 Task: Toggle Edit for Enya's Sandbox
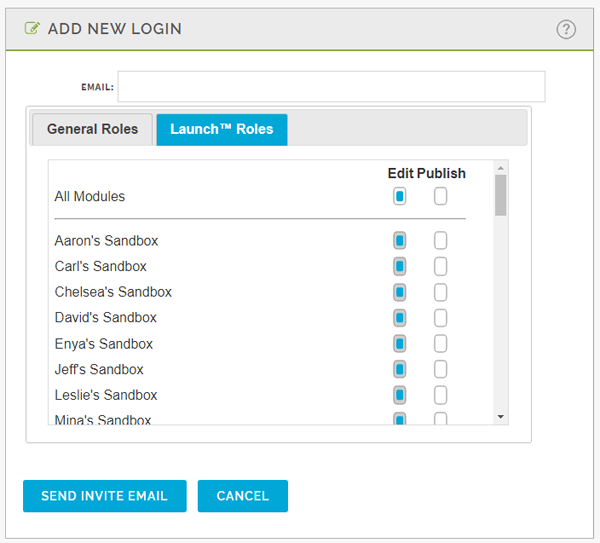click(399, 344)
